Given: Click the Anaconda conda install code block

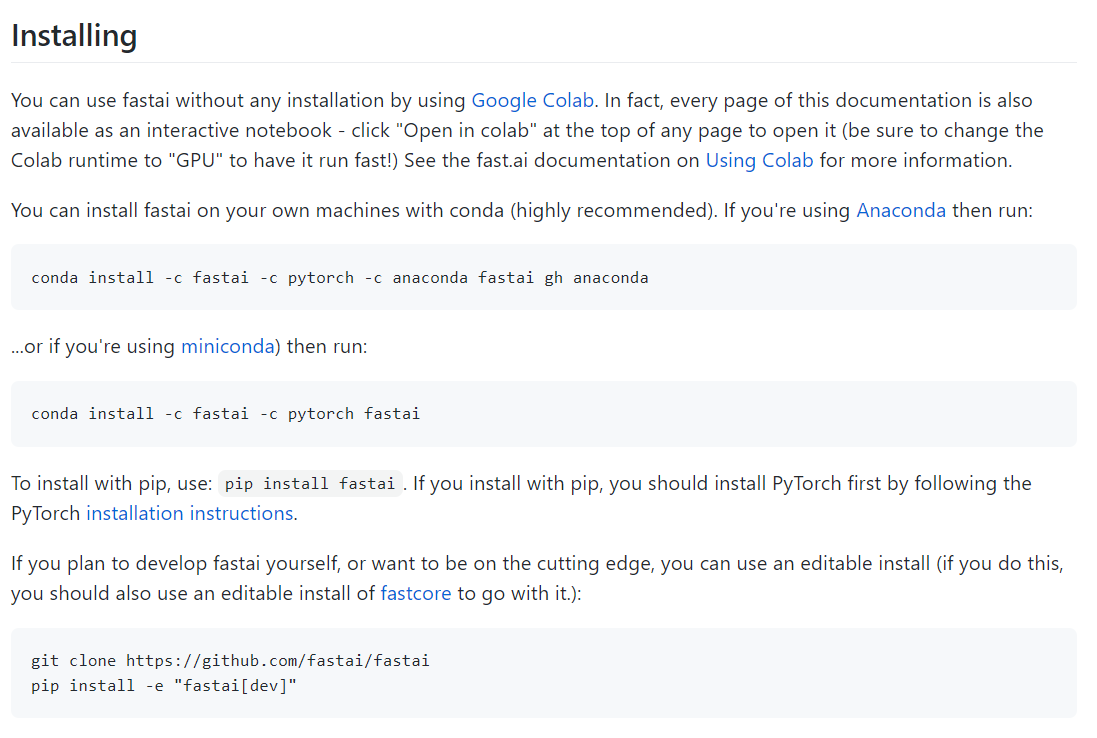Looking at the screenshot, I should (339, 278).
